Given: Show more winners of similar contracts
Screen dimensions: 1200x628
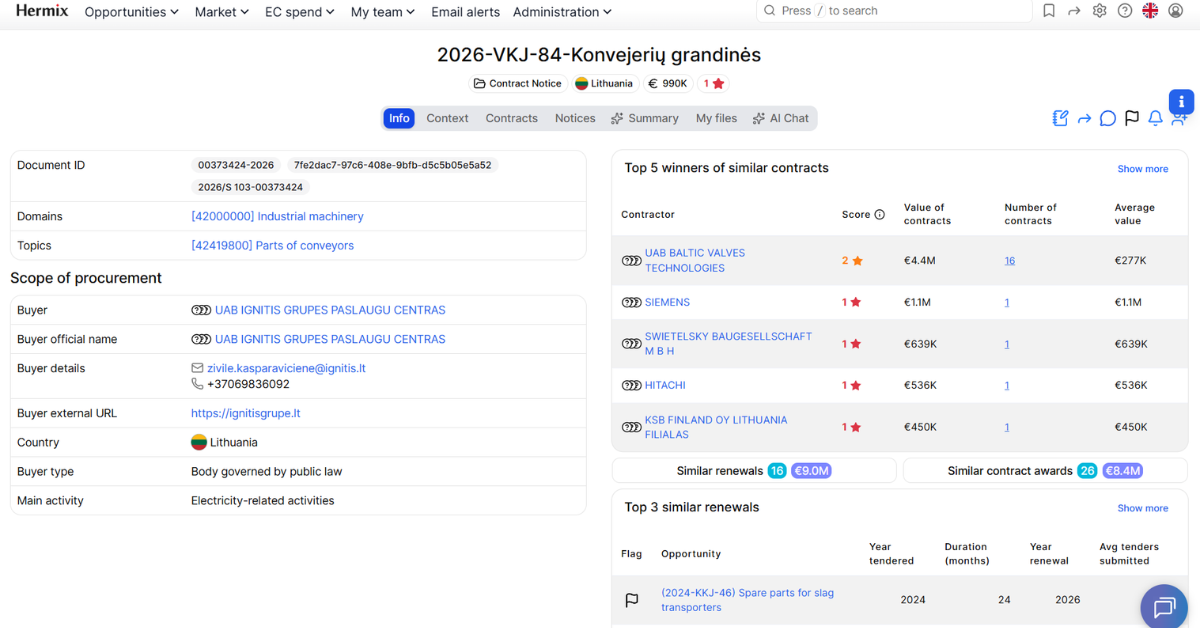Looking at the screenshot, I should (x=1143, y=169).
